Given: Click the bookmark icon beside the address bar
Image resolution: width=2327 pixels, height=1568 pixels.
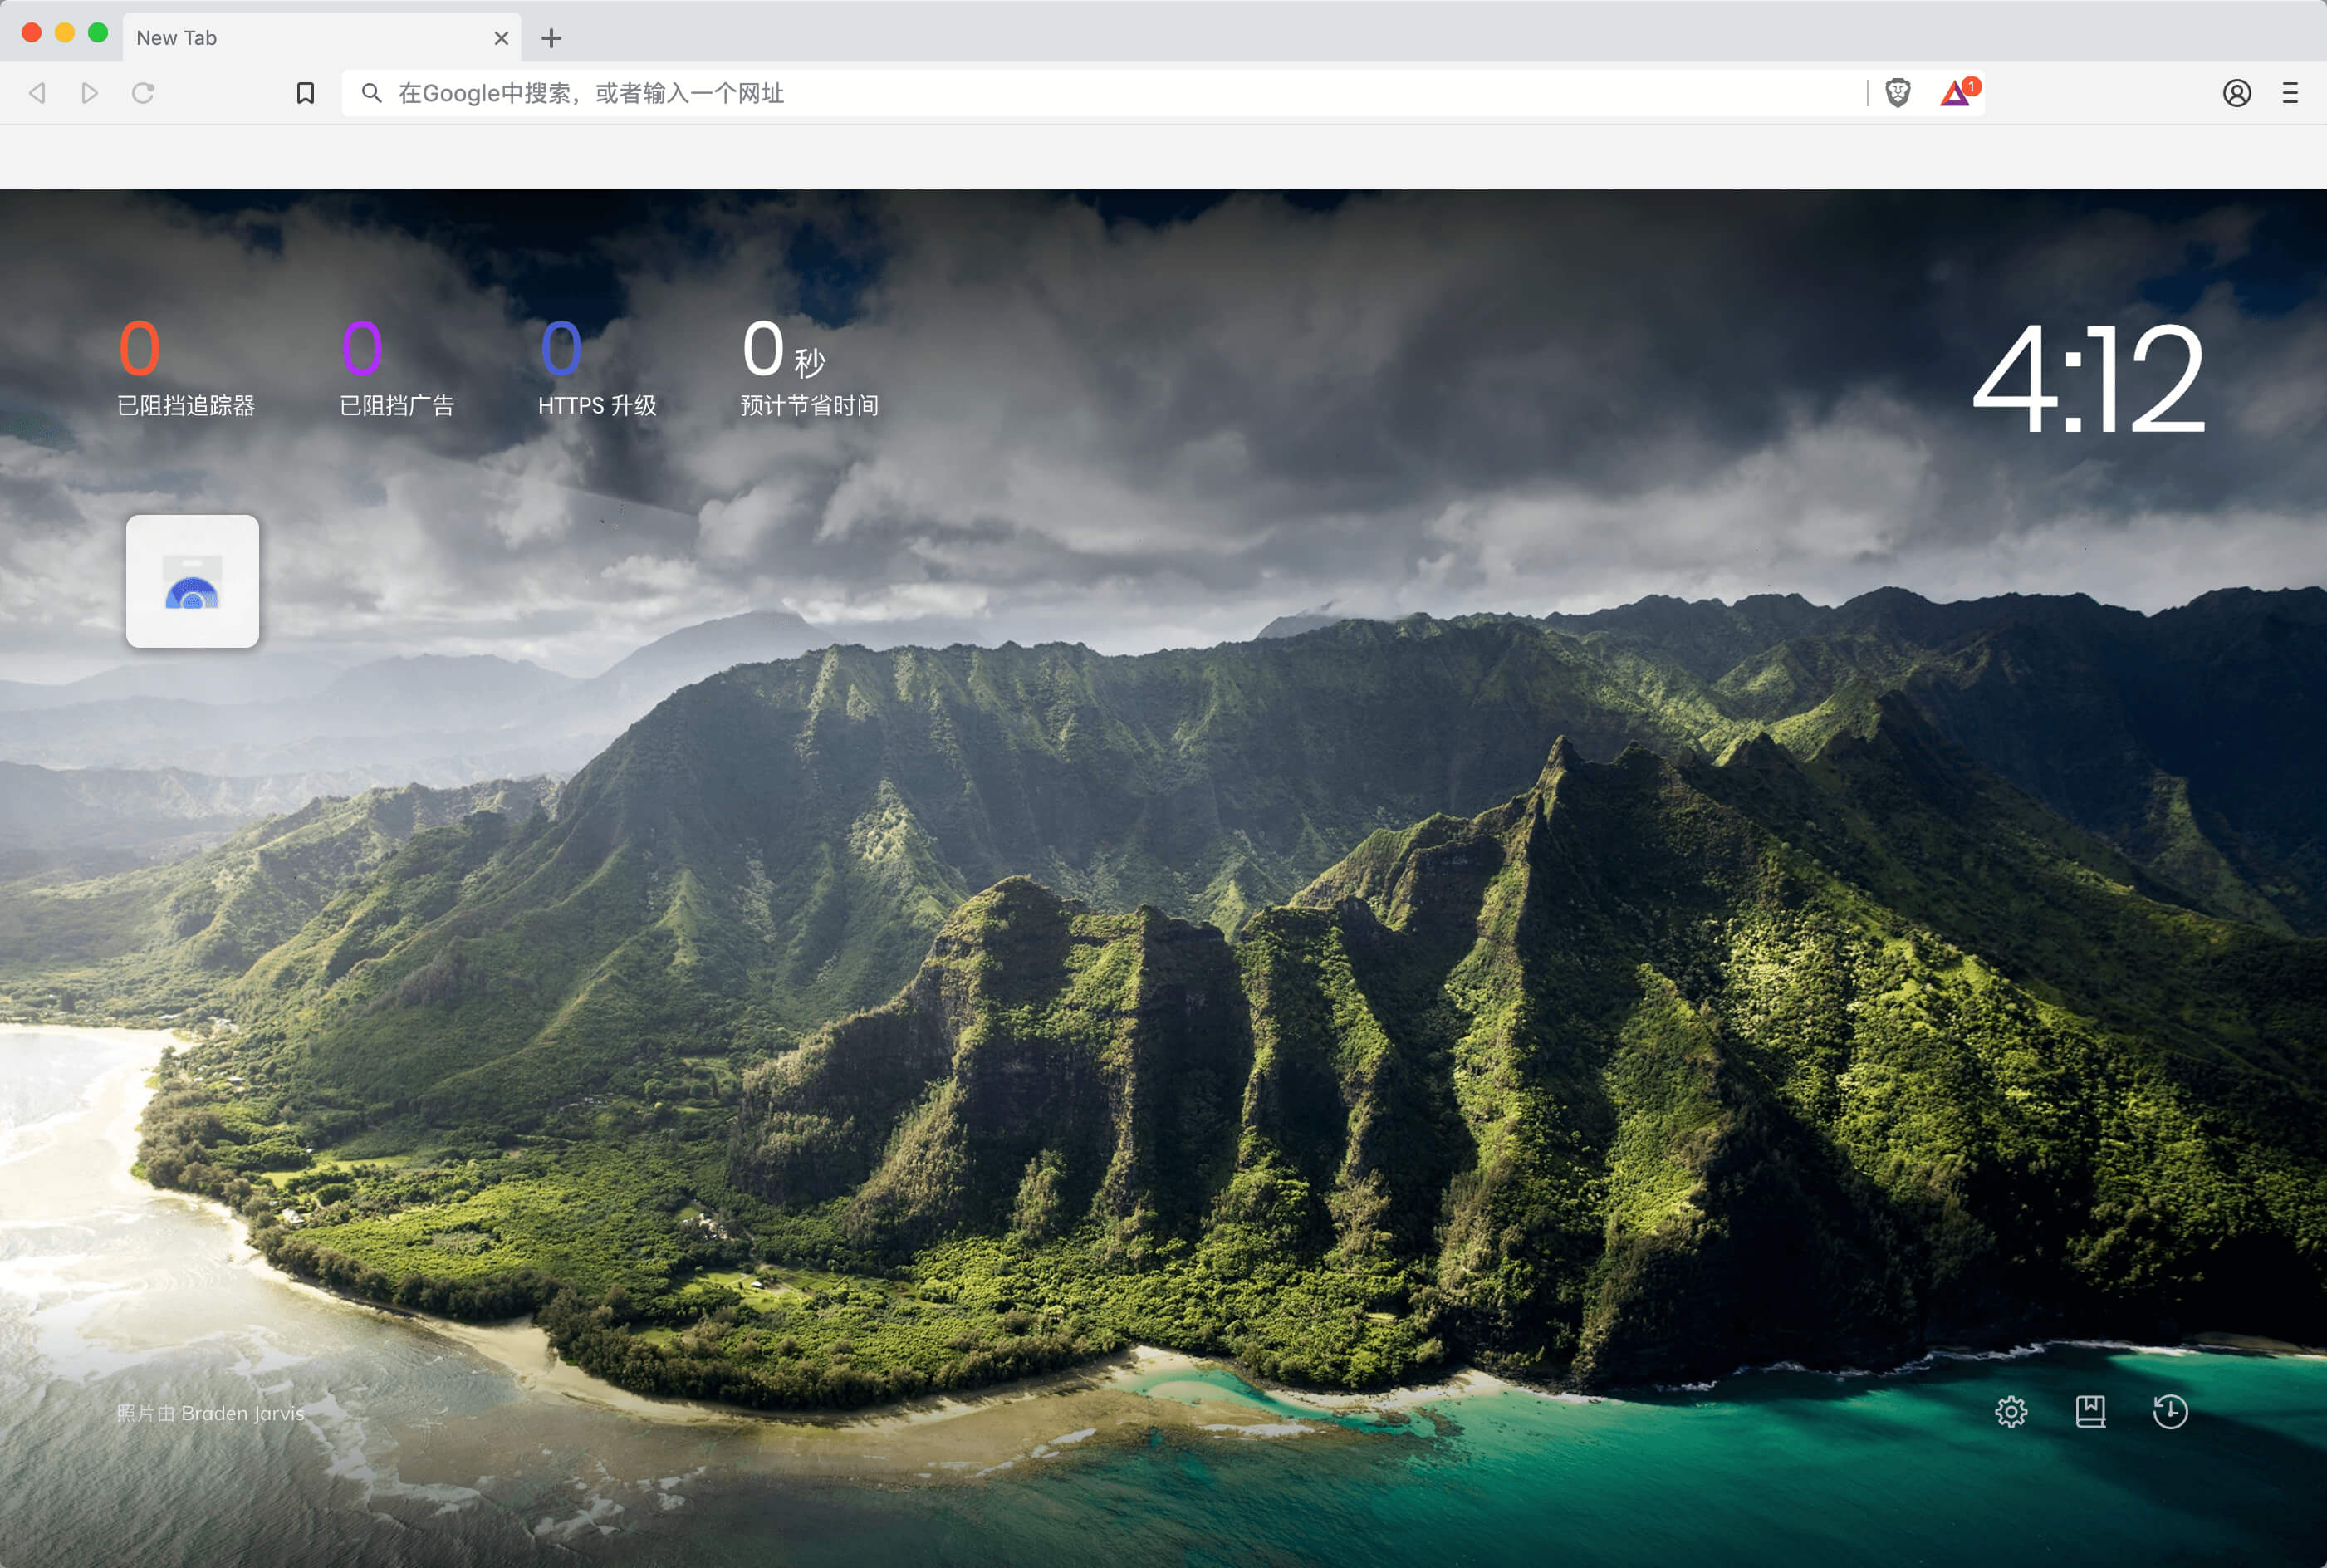Looking at the screenshot, I should coord(305,93).
